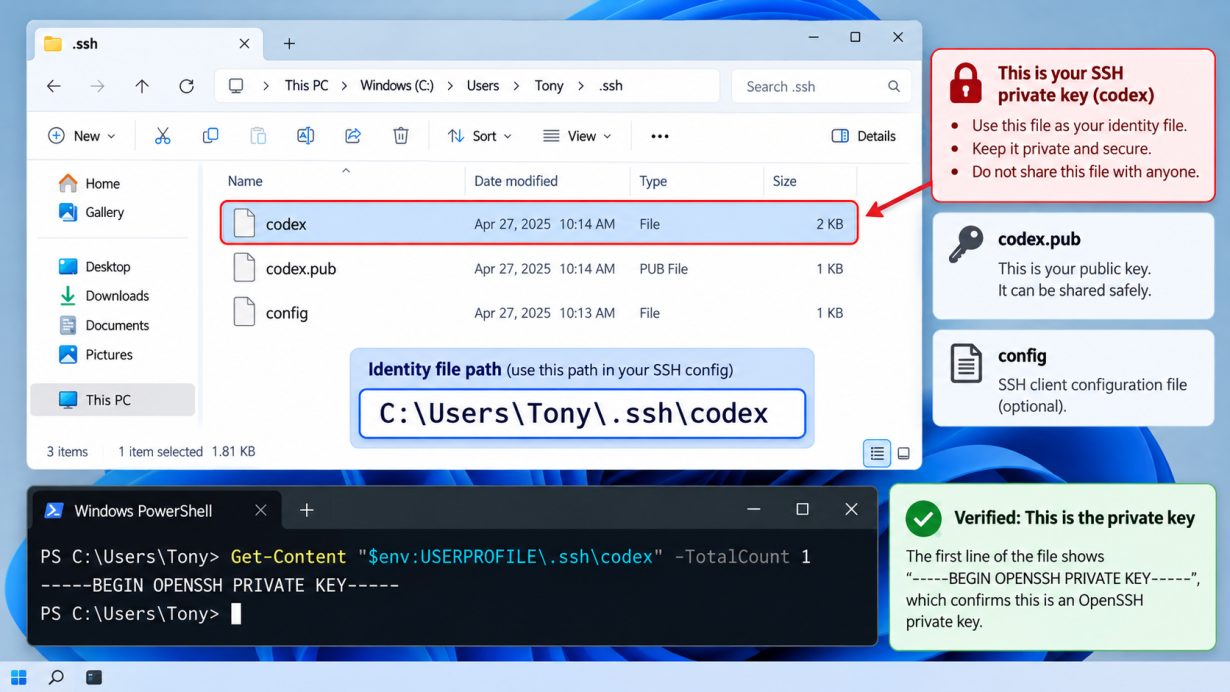Switch to details list view icon
This screenshot has height=692, width=1230.
pyautogui.click(x=877, y=453)
